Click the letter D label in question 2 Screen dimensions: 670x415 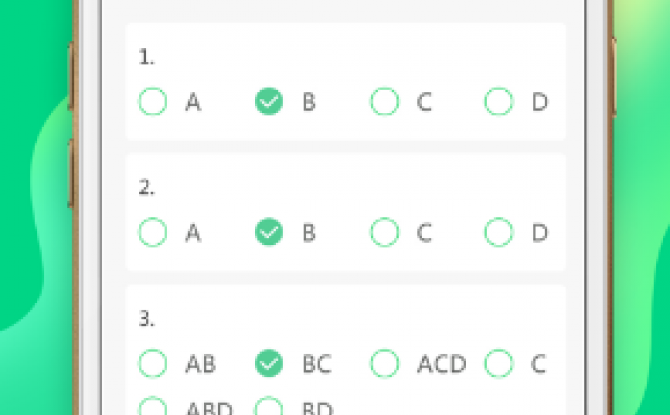pos(540,233)
